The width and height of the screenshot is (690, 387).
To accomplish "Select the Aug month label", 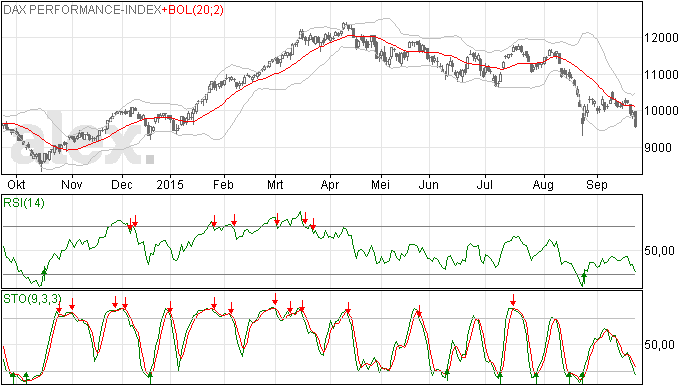I will tap(543, 184).
